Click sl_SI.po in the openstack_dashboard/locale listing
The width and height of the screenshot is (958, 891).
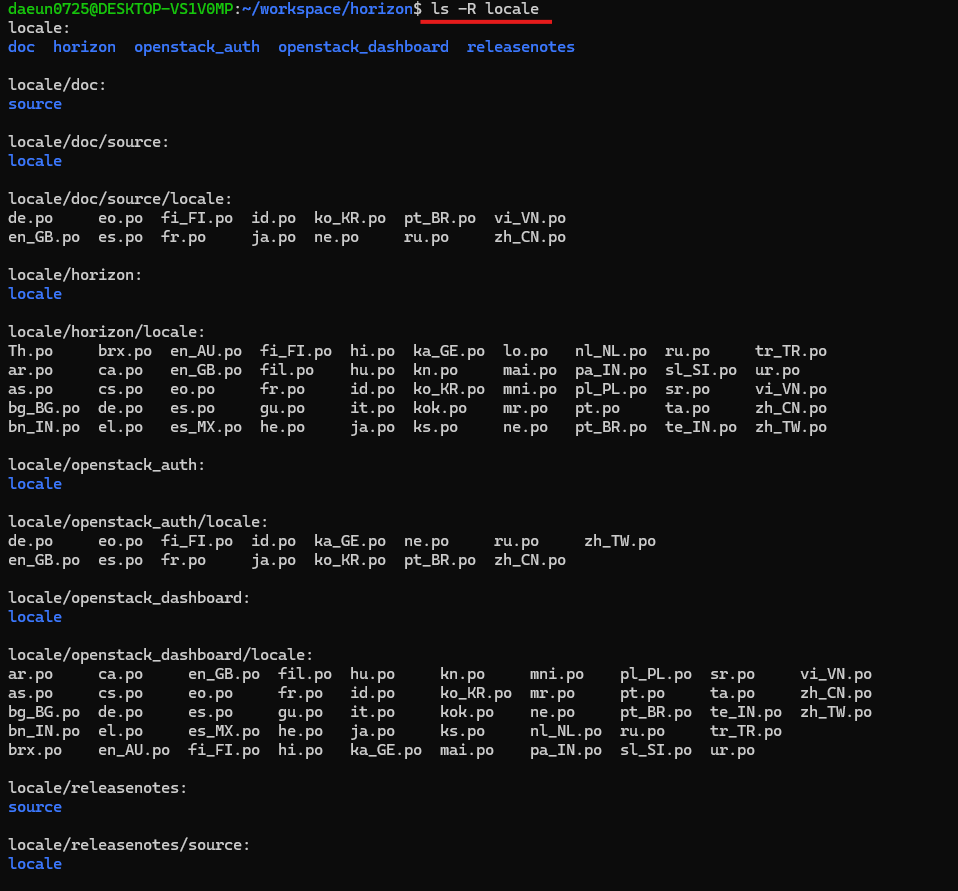tap(656, 750)
